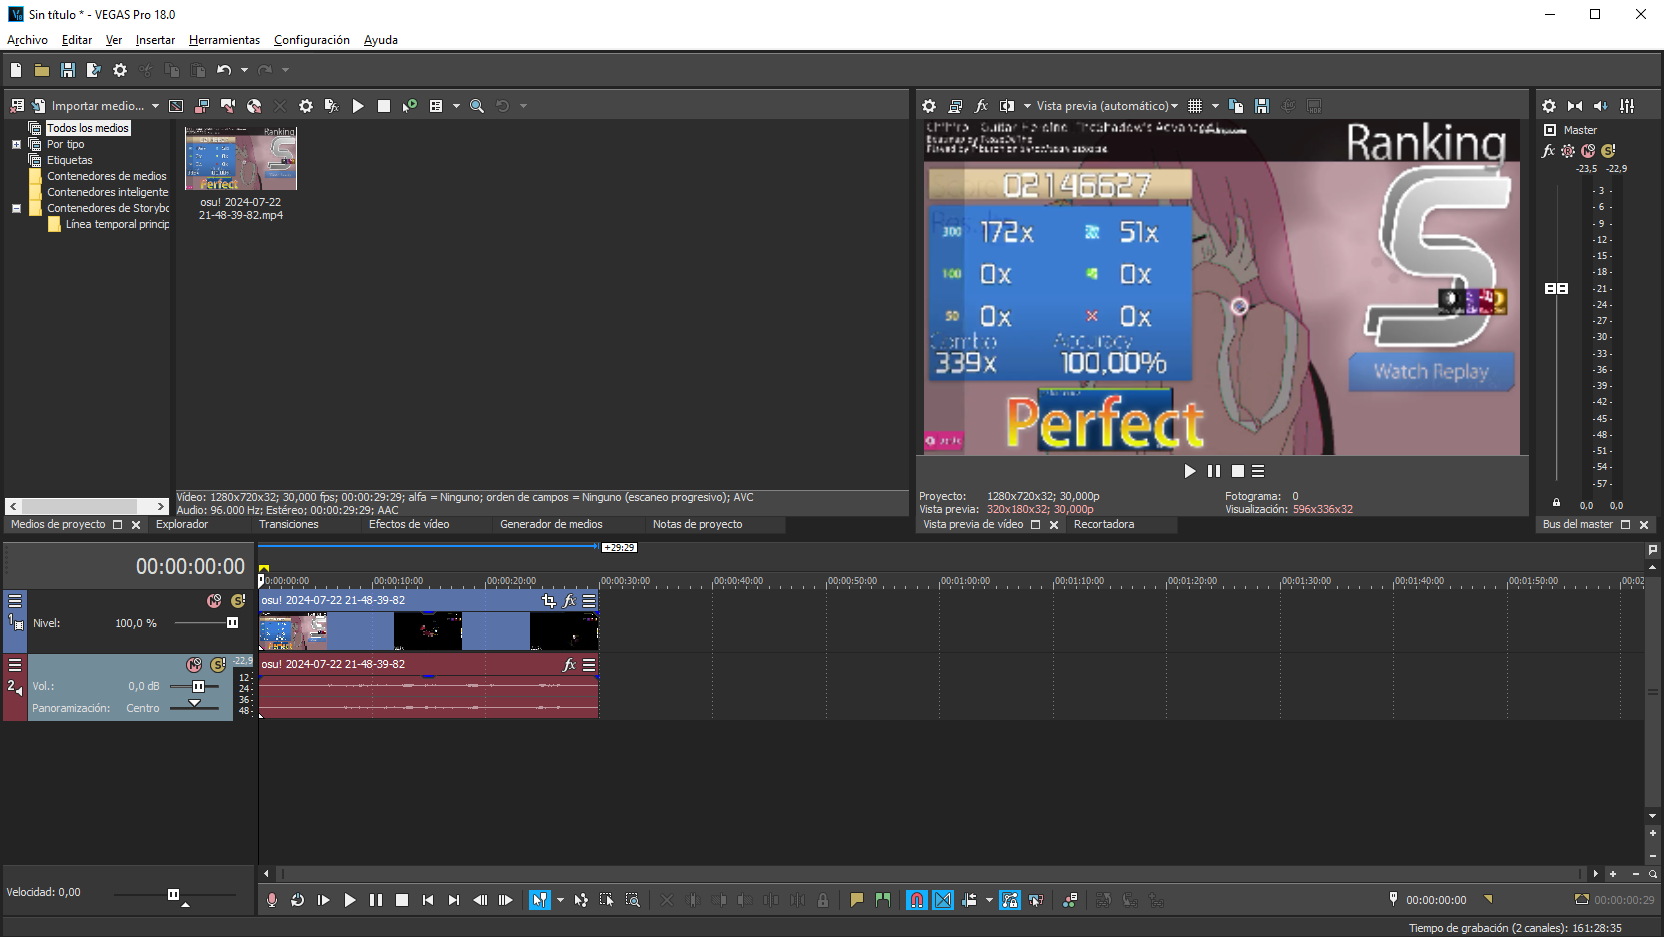This screenshot has height=937, width=1664.
Task: Open event pan/crop icon on video clip
Action: coord(548,601)
